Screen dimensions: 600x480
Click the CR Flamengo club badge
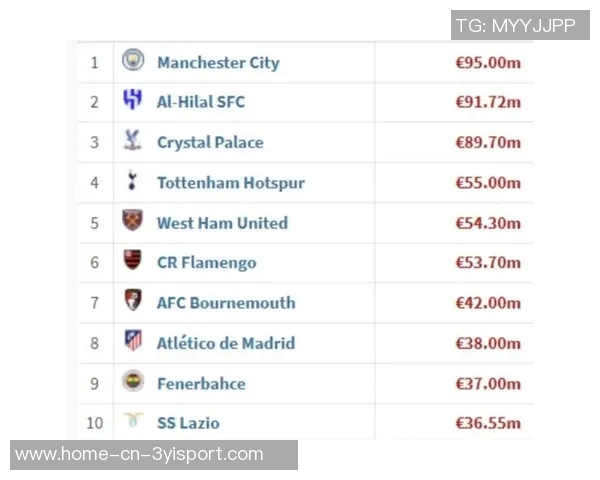133,261
